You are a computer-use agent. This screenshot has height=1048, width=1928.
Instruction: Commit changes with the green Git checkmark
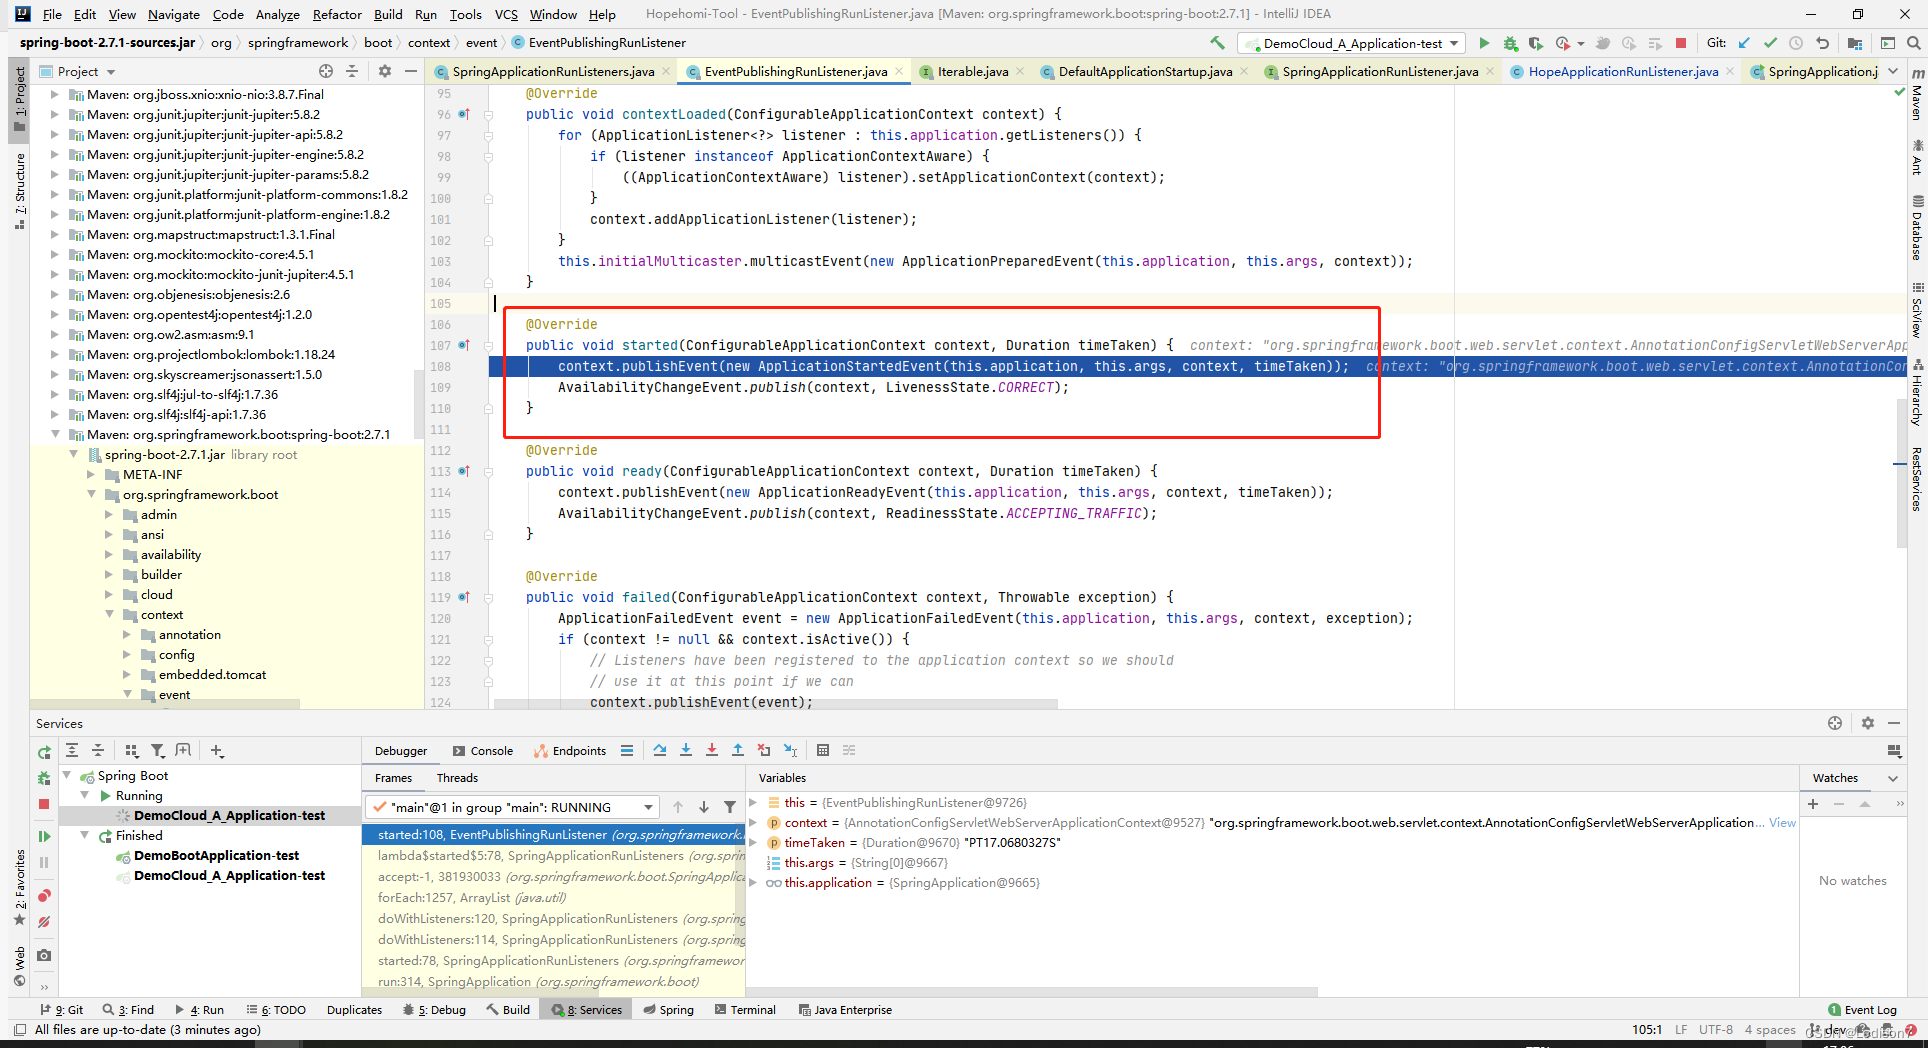tap(1770, 43)
